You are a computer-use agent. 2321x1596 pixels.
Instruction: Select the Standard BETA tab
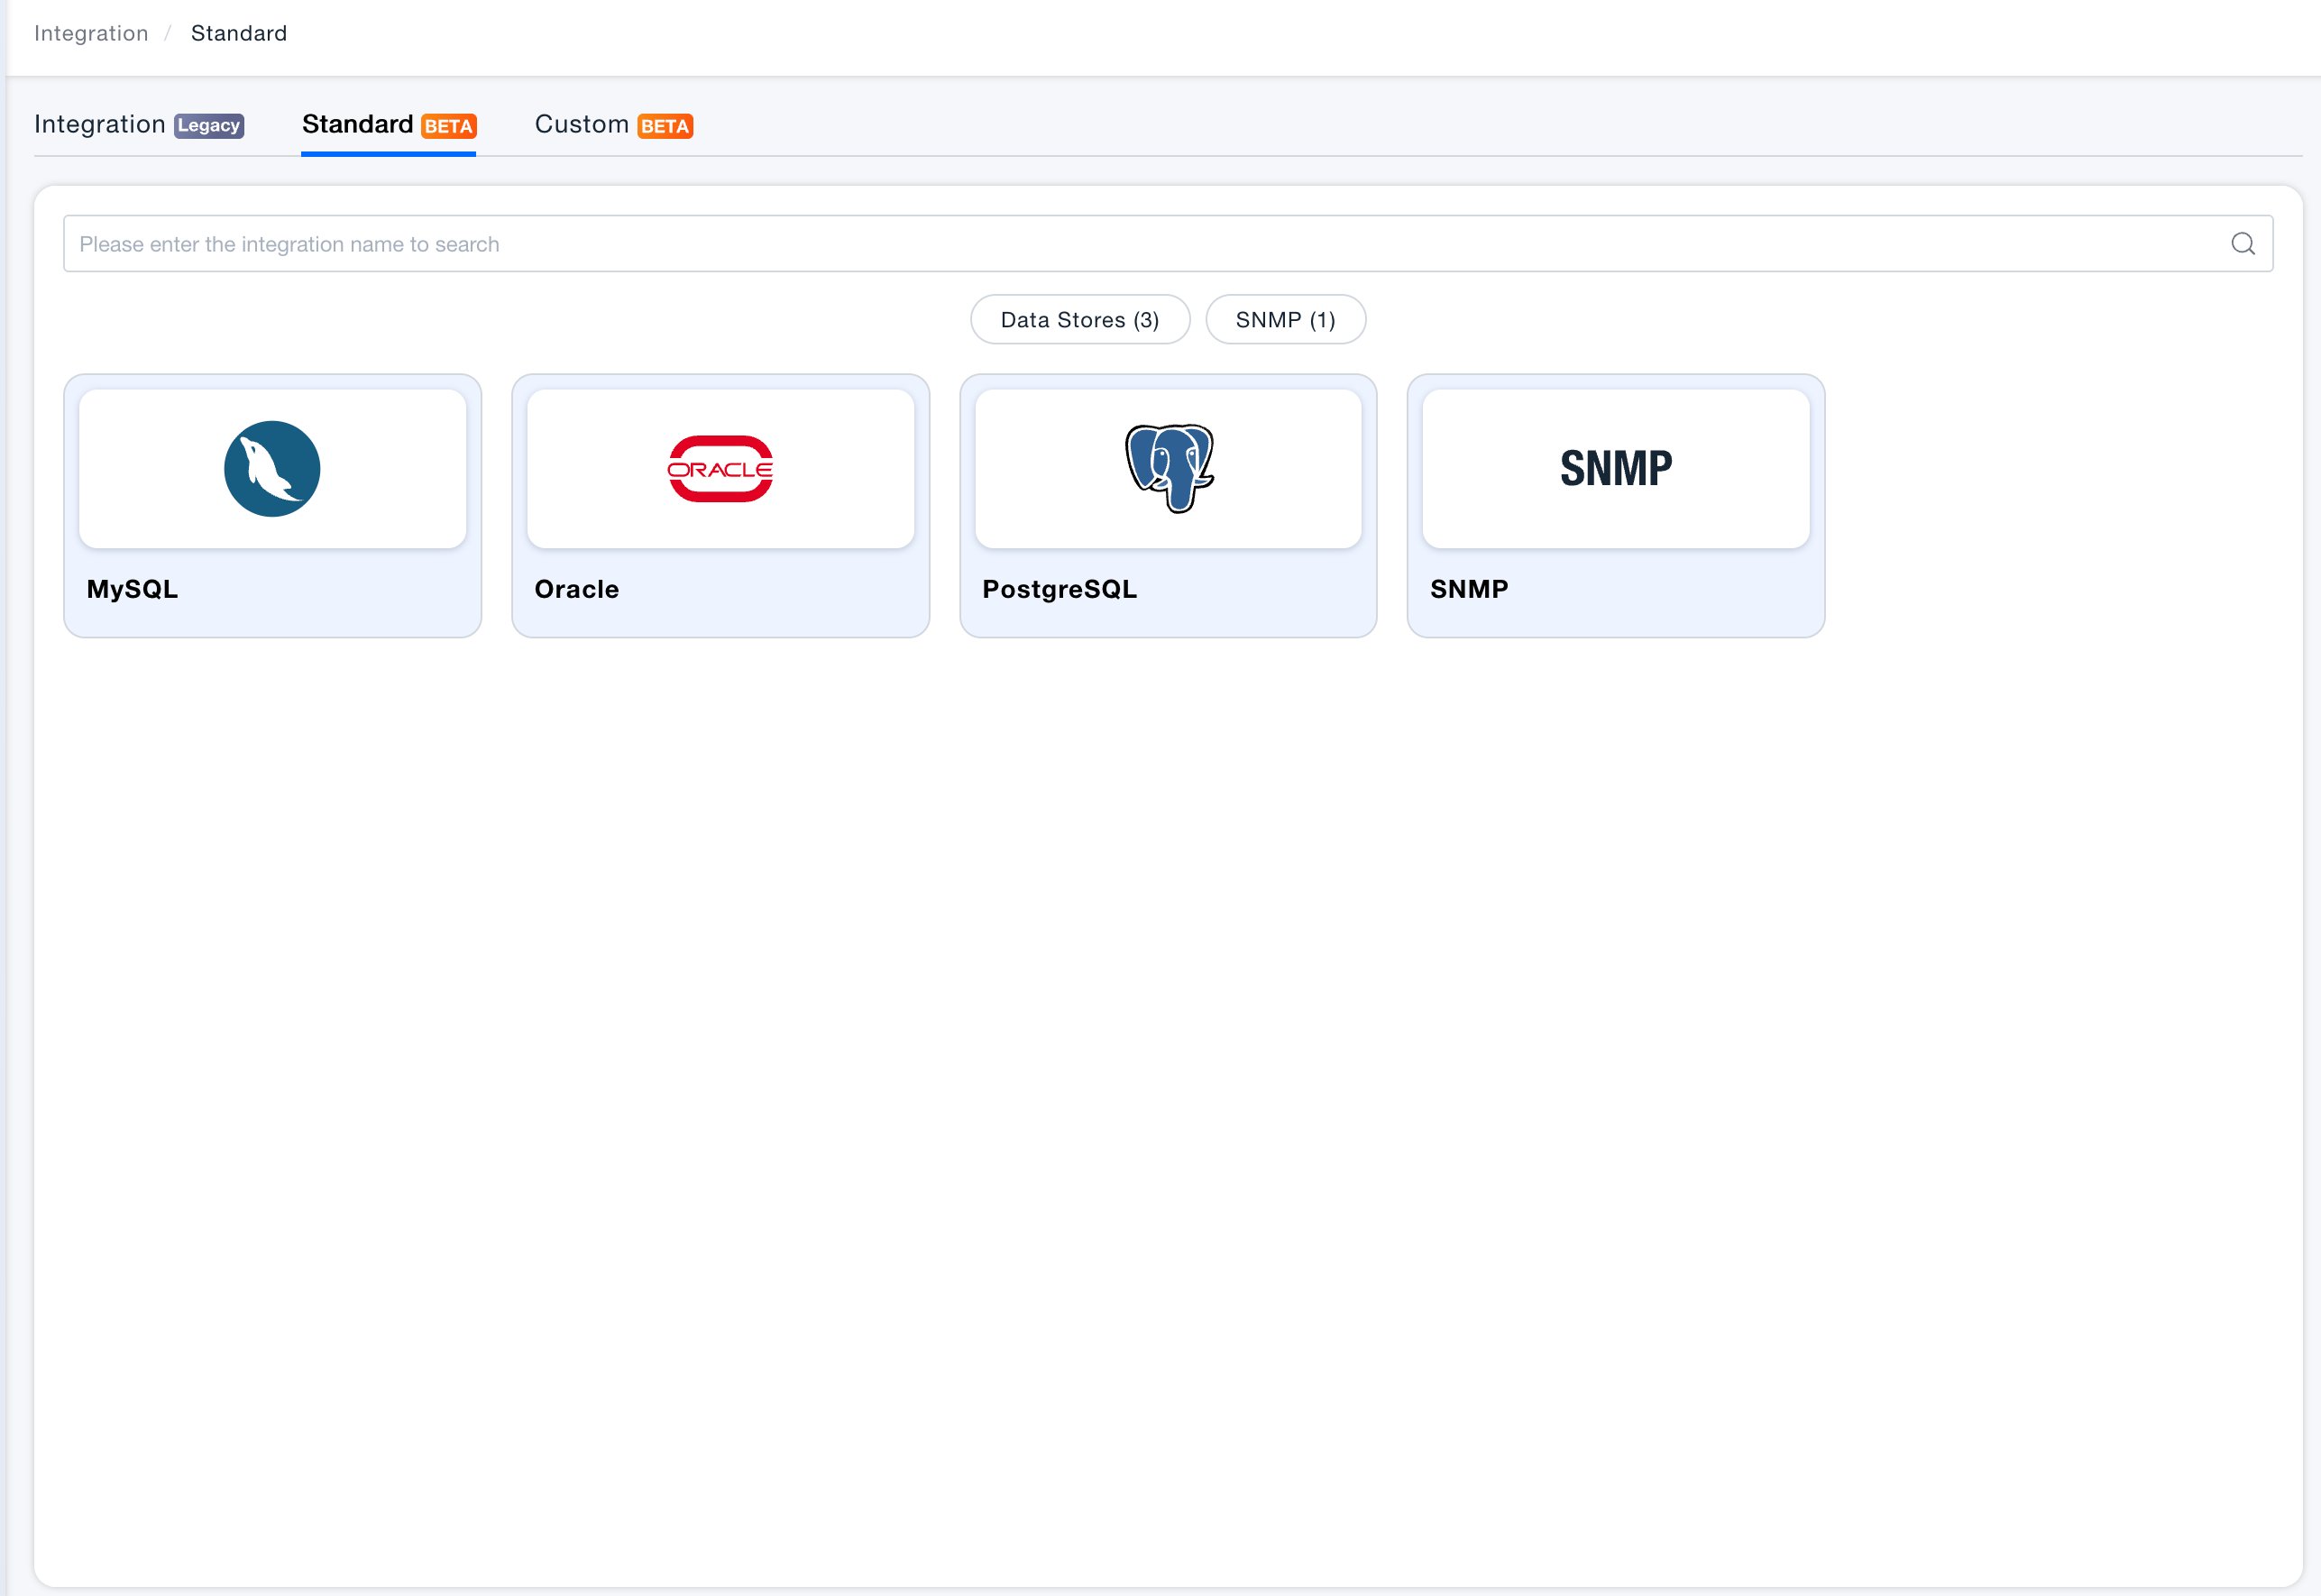coord(389,125)
